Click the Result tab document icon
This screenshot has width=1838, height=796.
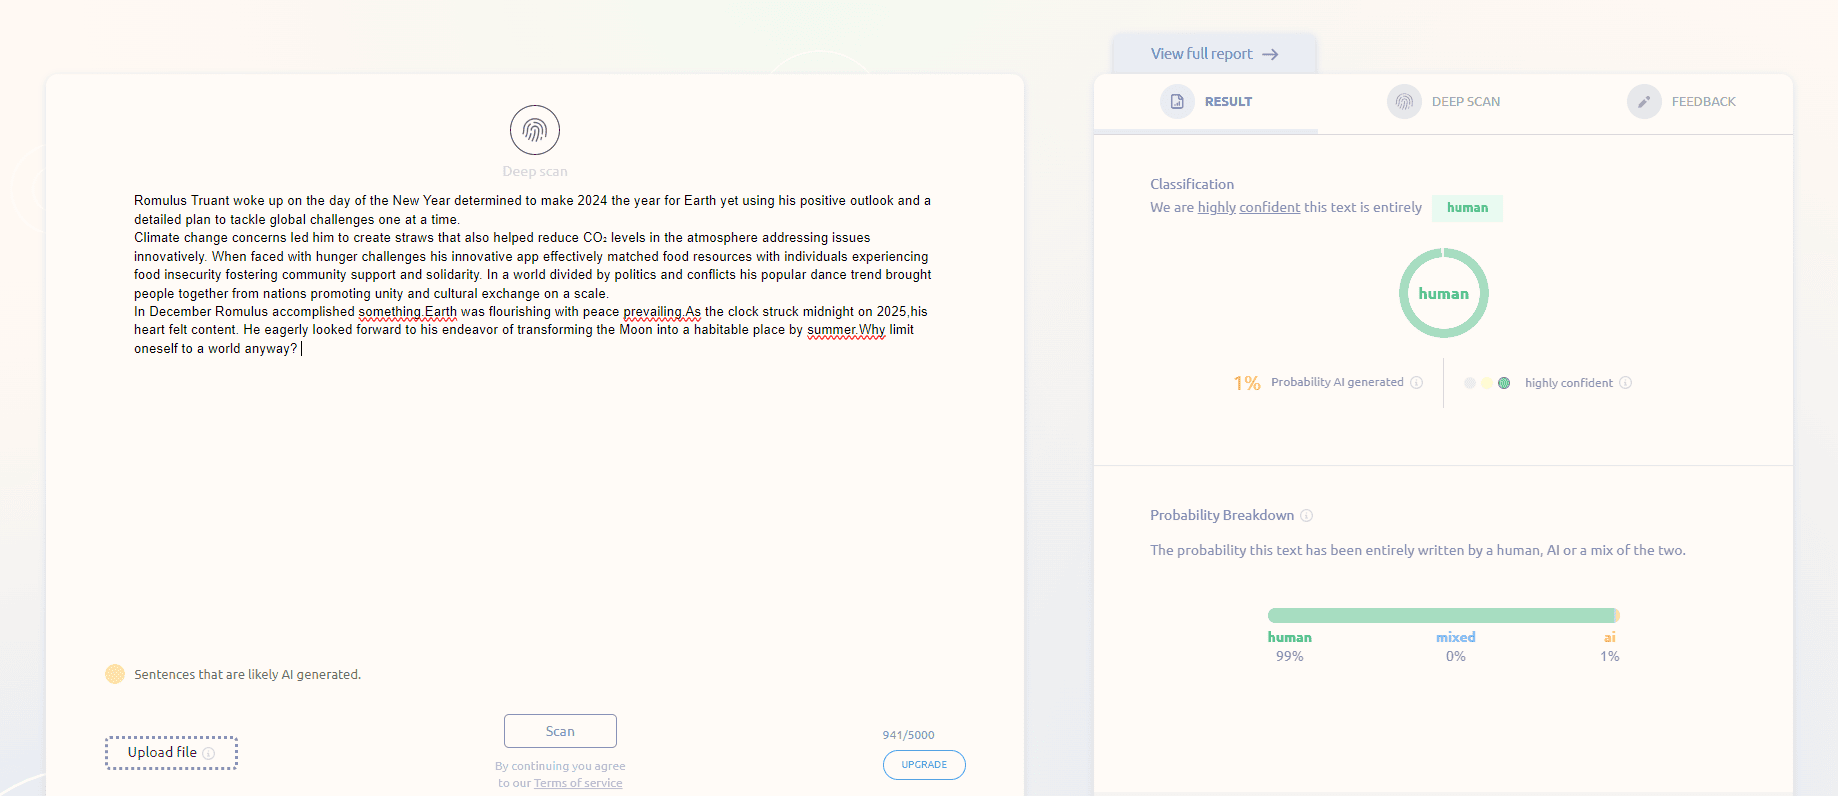point(1177,102)
